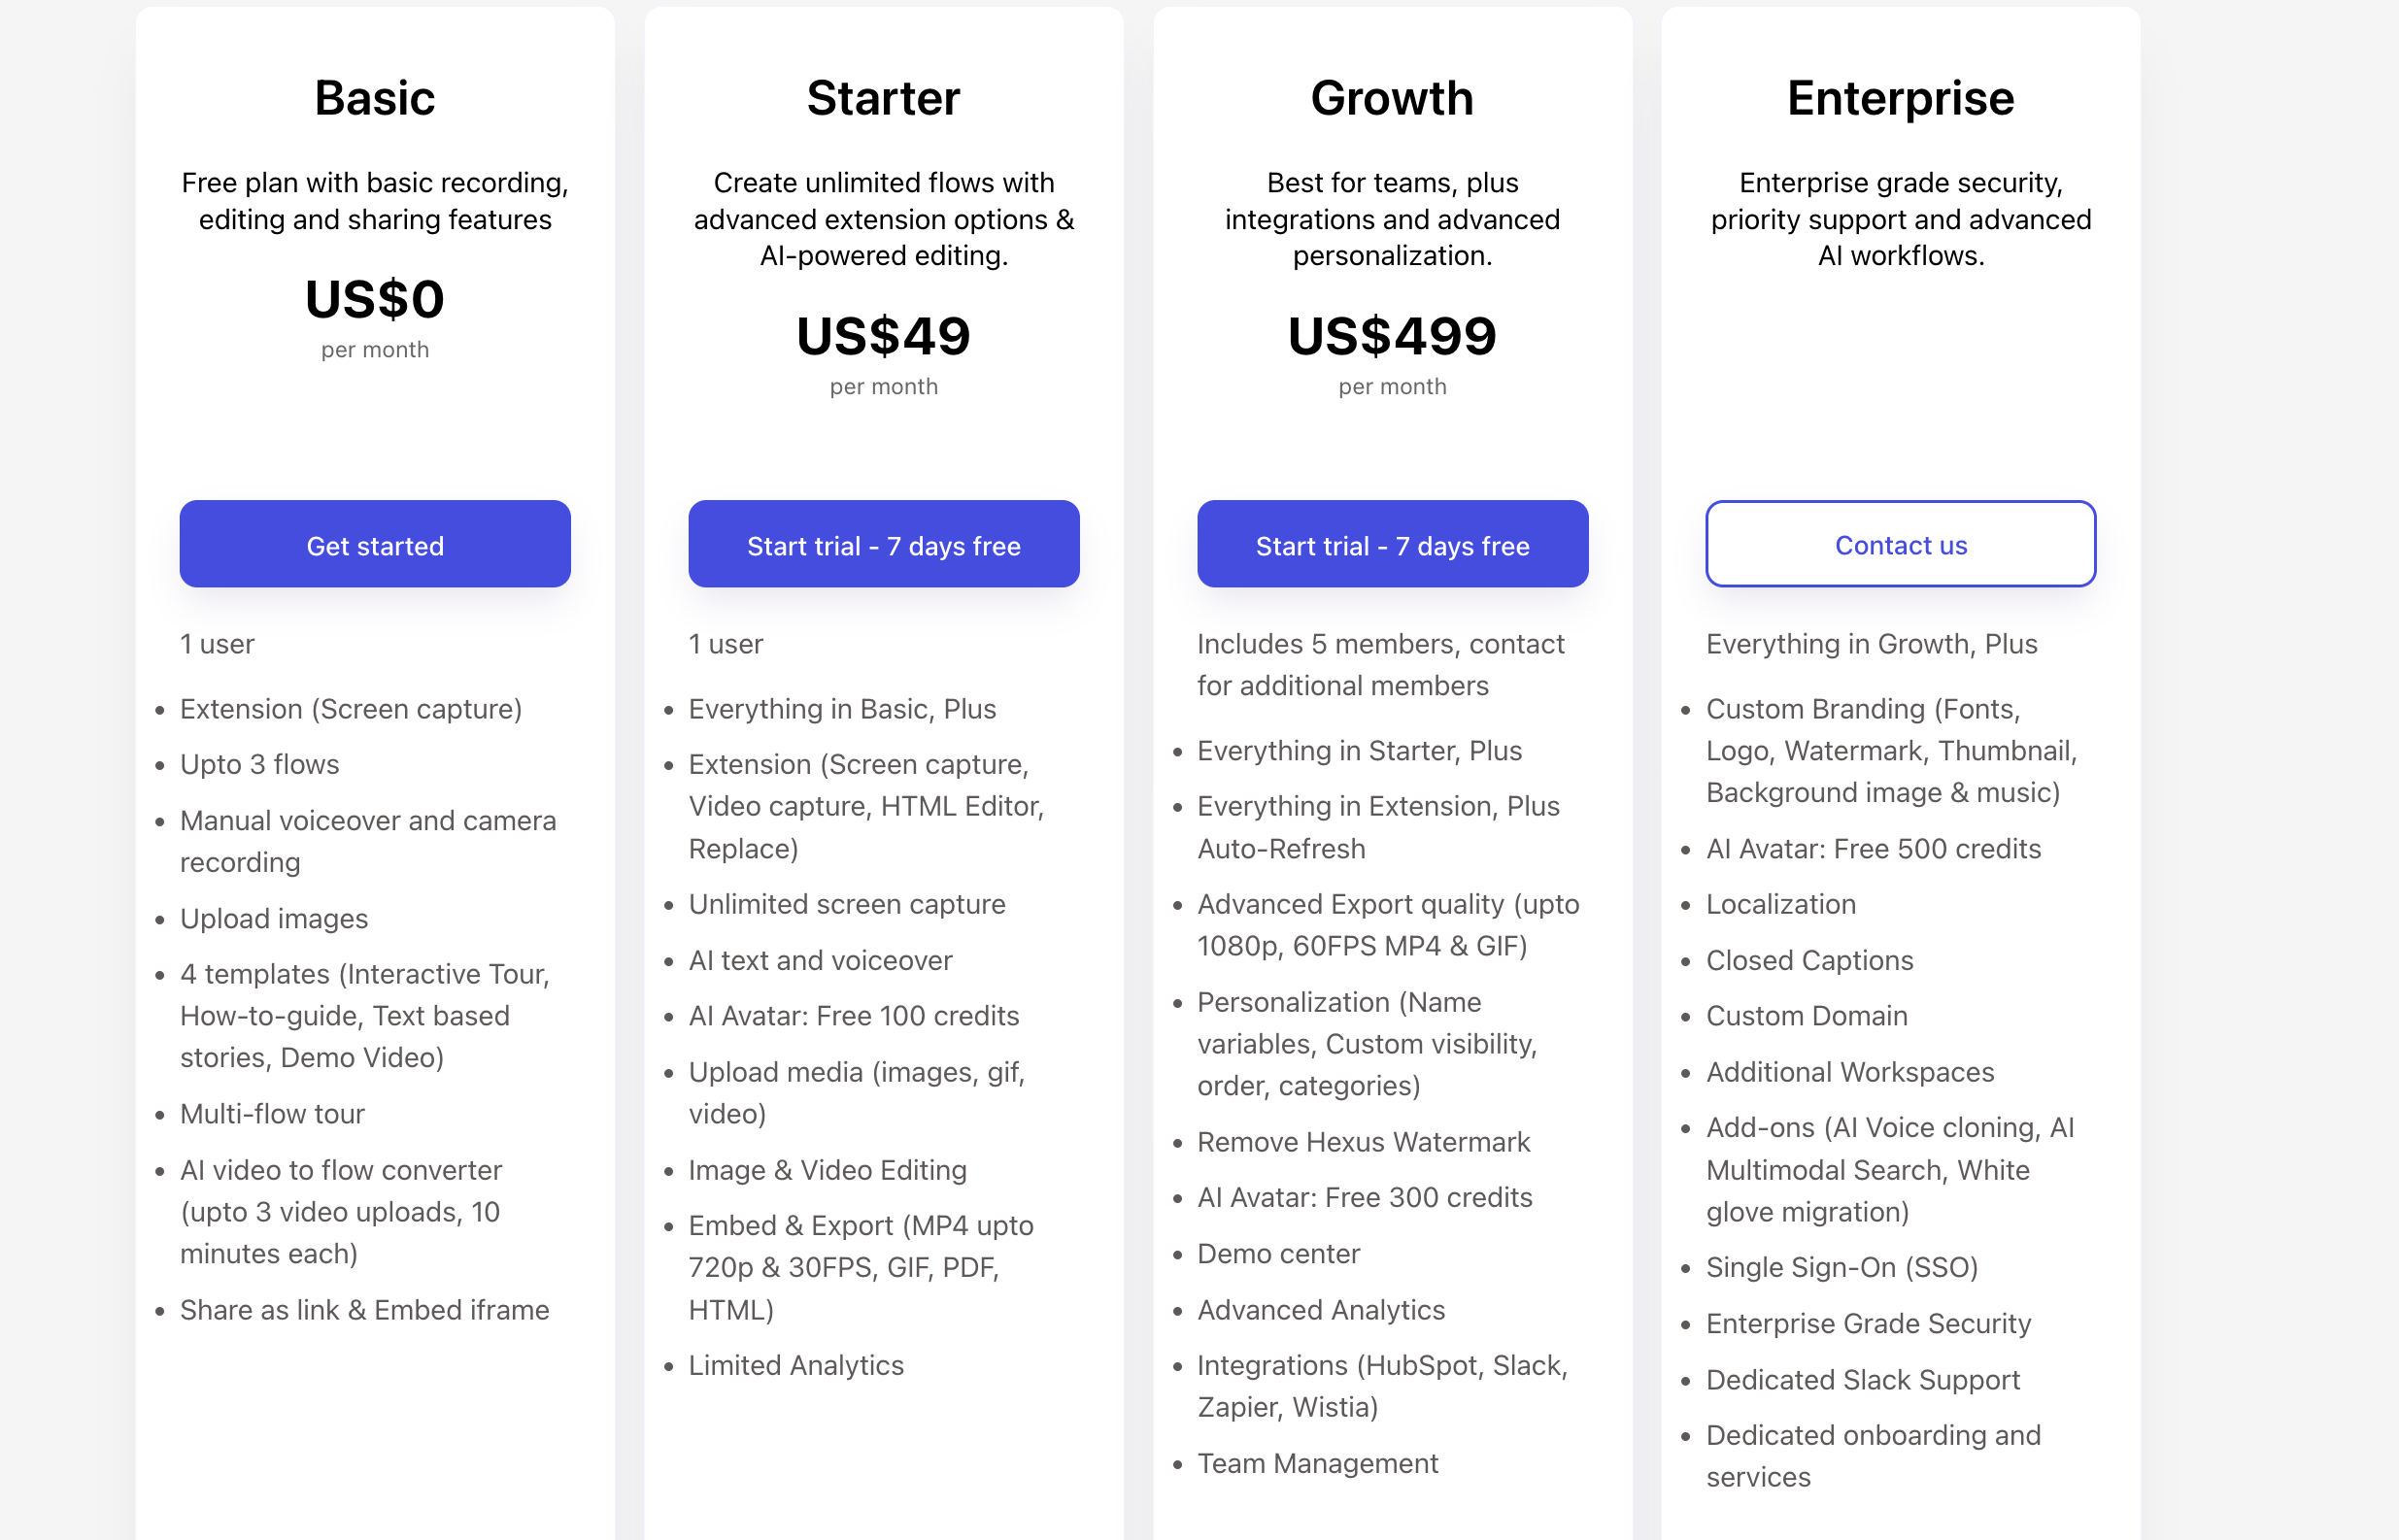This screenshot has width=2399, height=1540.
Task: Click the Single Sign-On (SSO) item
Action: (x=1841, y=1267)
